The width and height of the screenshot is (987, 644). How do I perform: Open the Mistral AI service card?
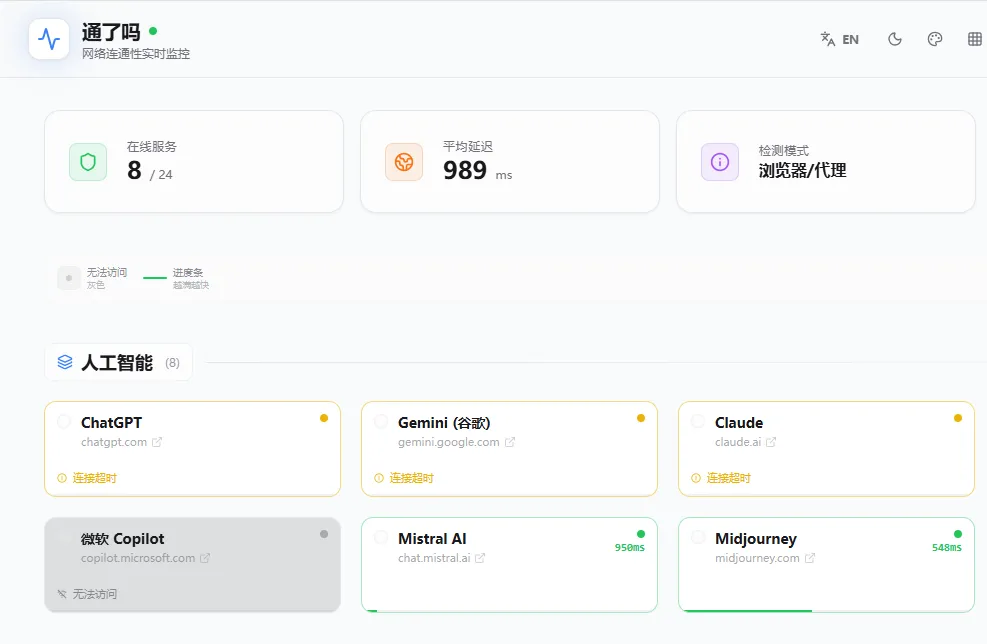point(508,564)
